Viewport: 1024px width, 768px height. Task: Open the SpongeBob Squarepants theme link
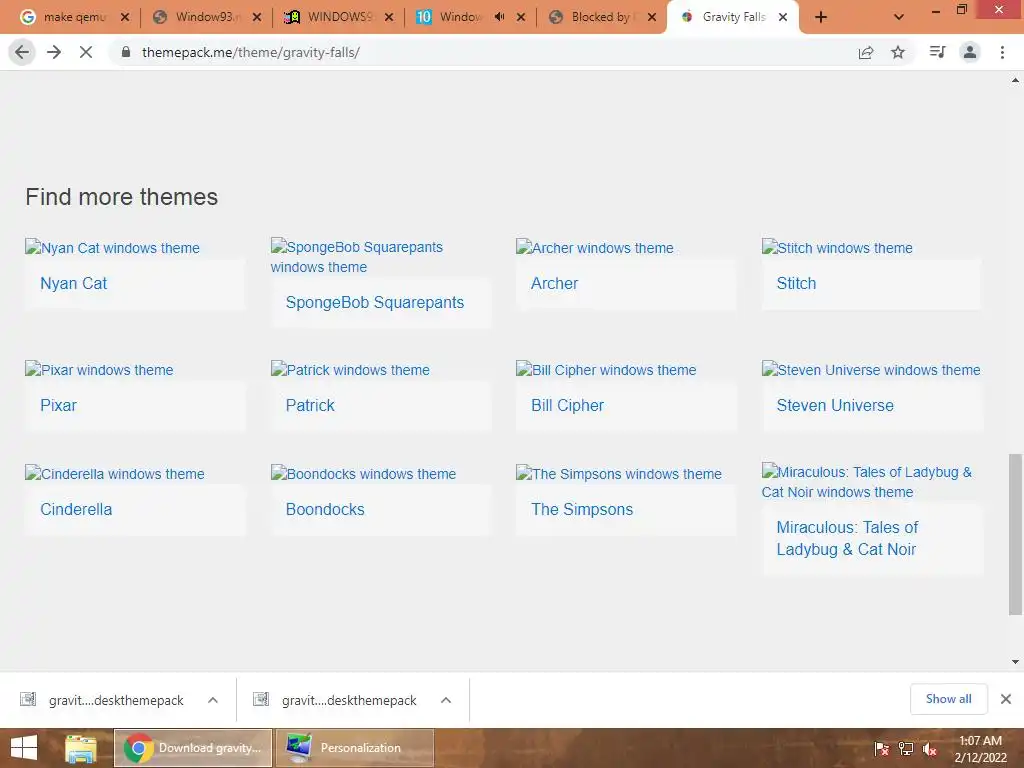(375, 302)
